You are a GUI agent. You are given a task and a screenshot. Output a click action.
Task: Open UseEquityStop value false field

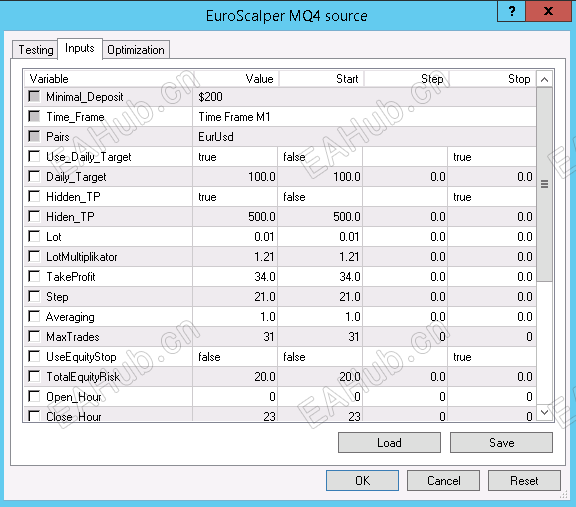[235, 357]
